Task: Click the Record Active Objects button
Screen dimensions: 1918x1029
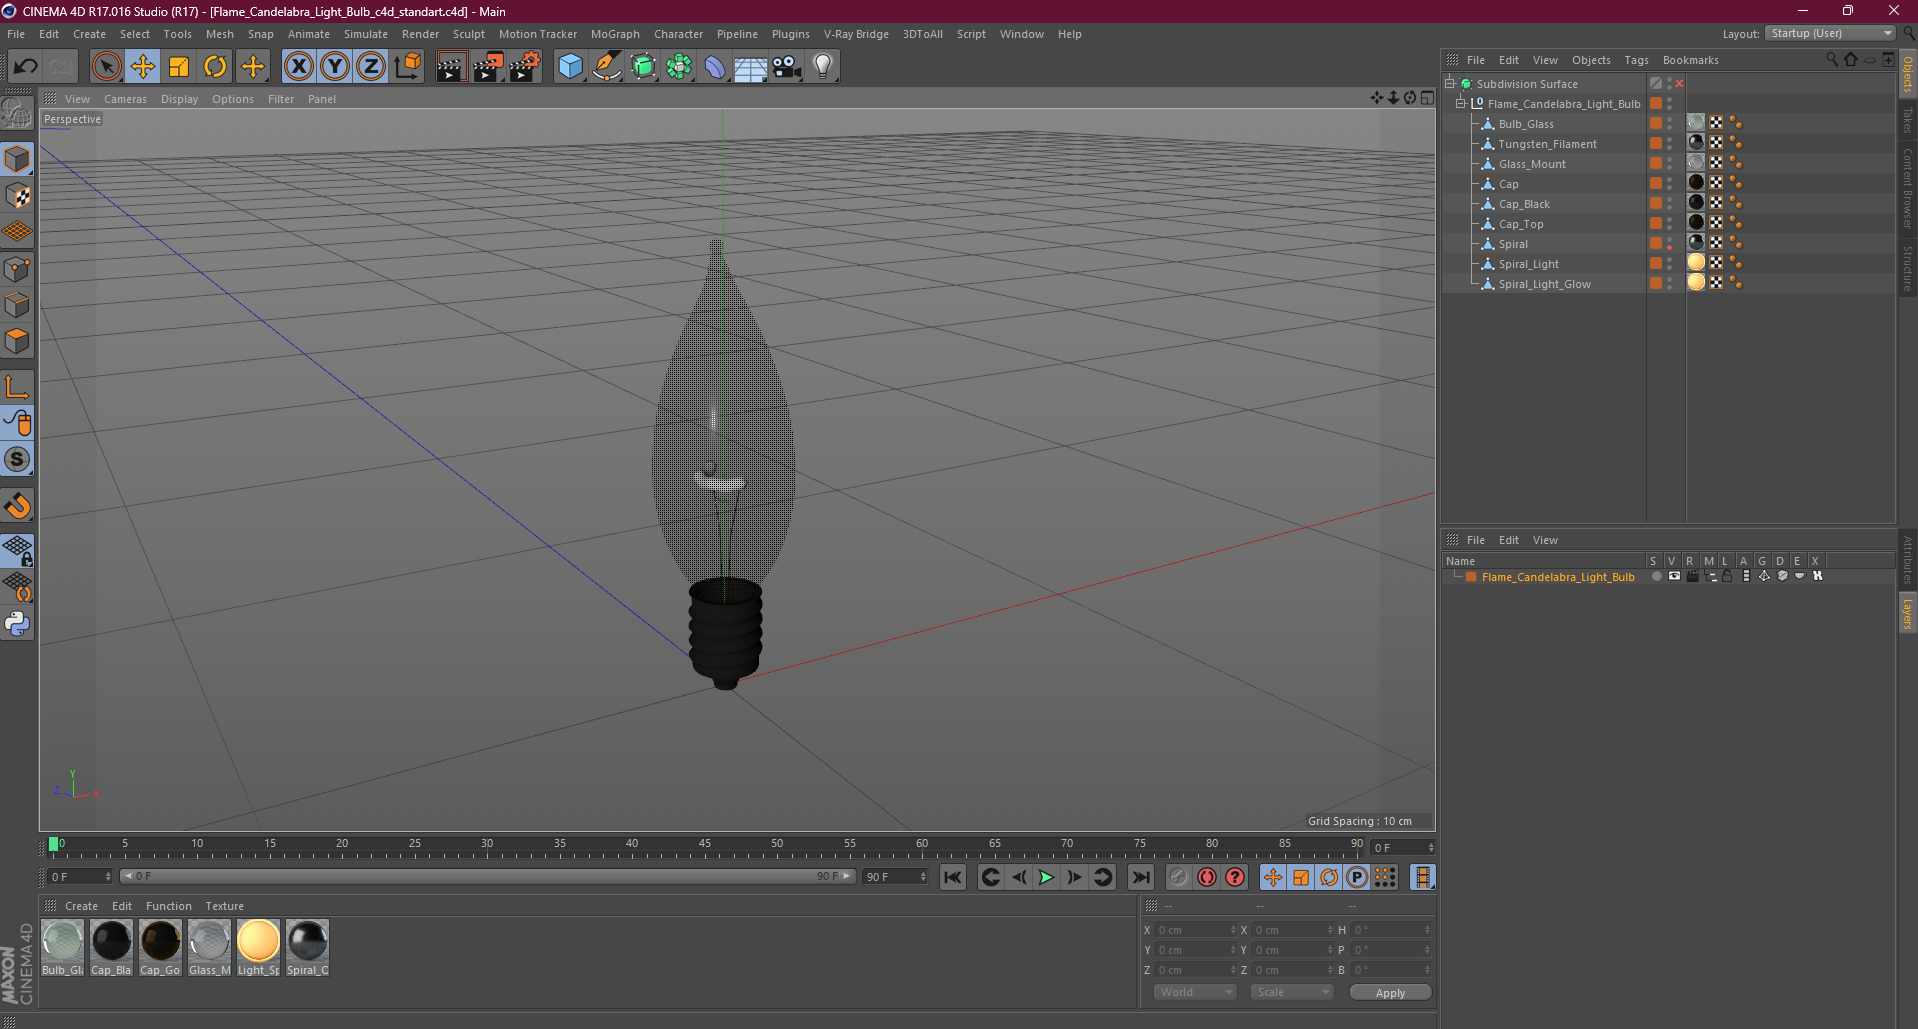Action: pyautogui.click(x=1179, y=877)
